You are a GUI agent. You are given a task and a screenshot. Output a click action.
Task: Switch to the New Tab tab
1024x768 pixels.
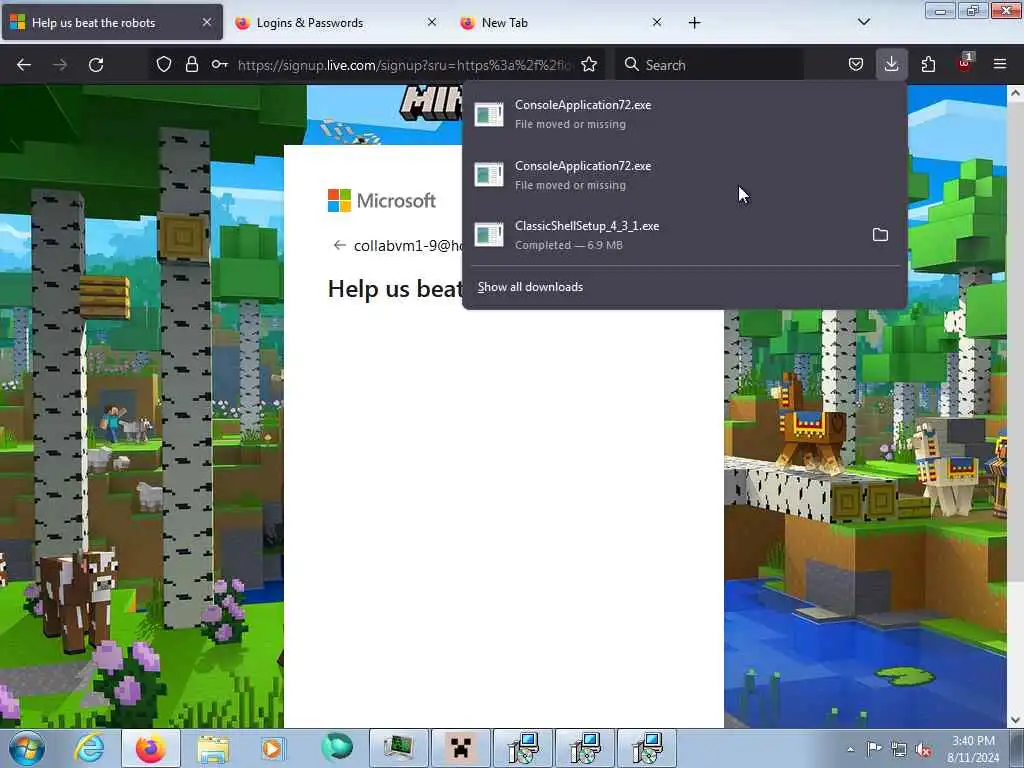[560, 23]
